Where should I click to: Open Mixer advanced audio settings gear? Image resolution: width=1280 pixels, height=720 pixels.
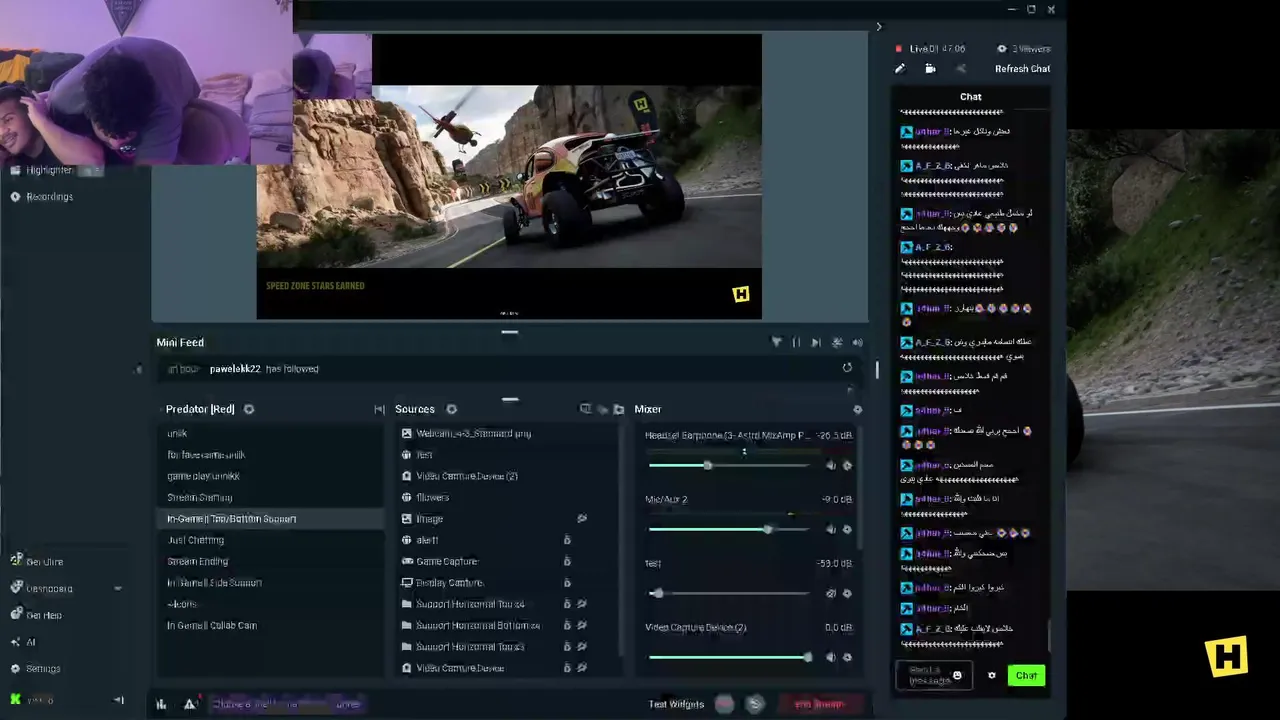point(857,409)
